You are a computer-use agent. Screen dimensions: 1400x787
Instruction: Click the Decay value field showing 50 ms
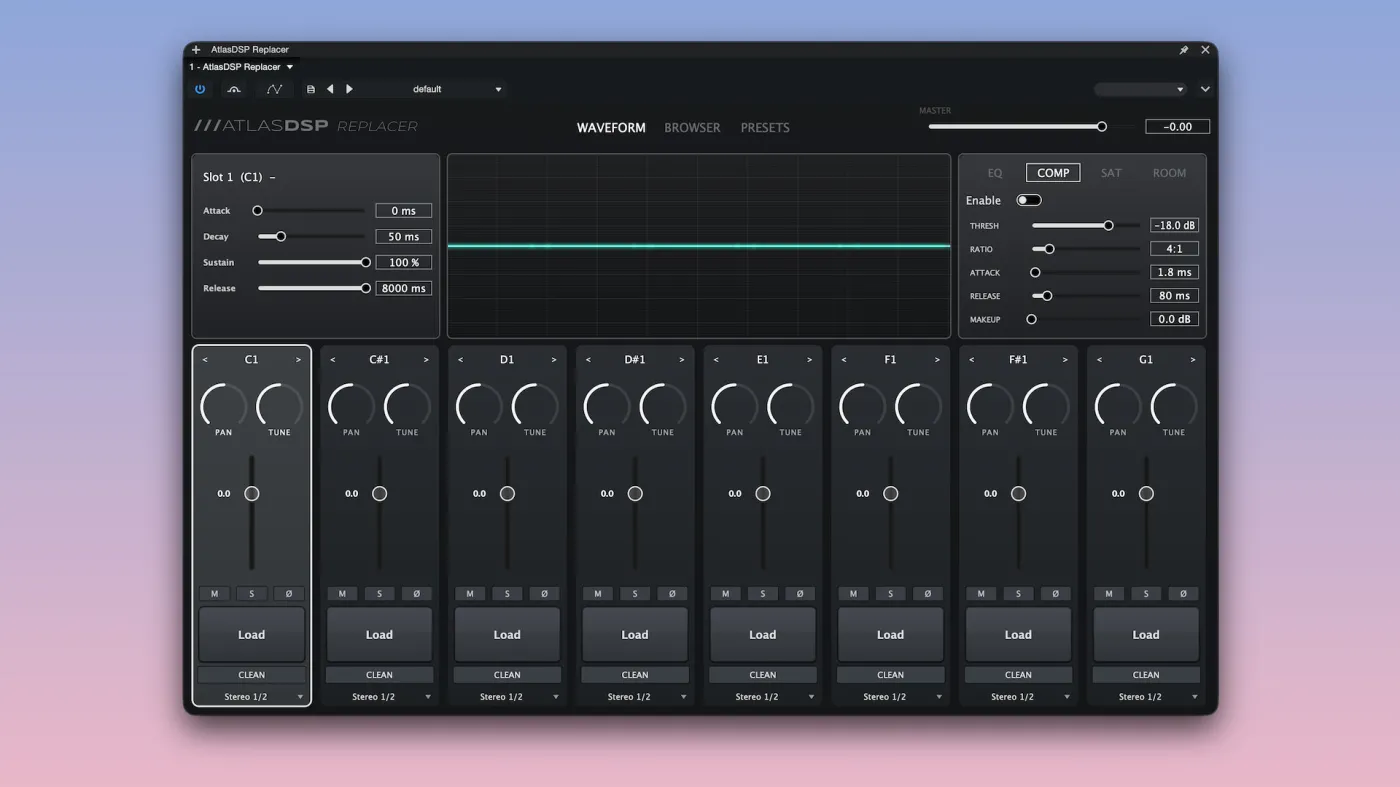coord(404,237)
